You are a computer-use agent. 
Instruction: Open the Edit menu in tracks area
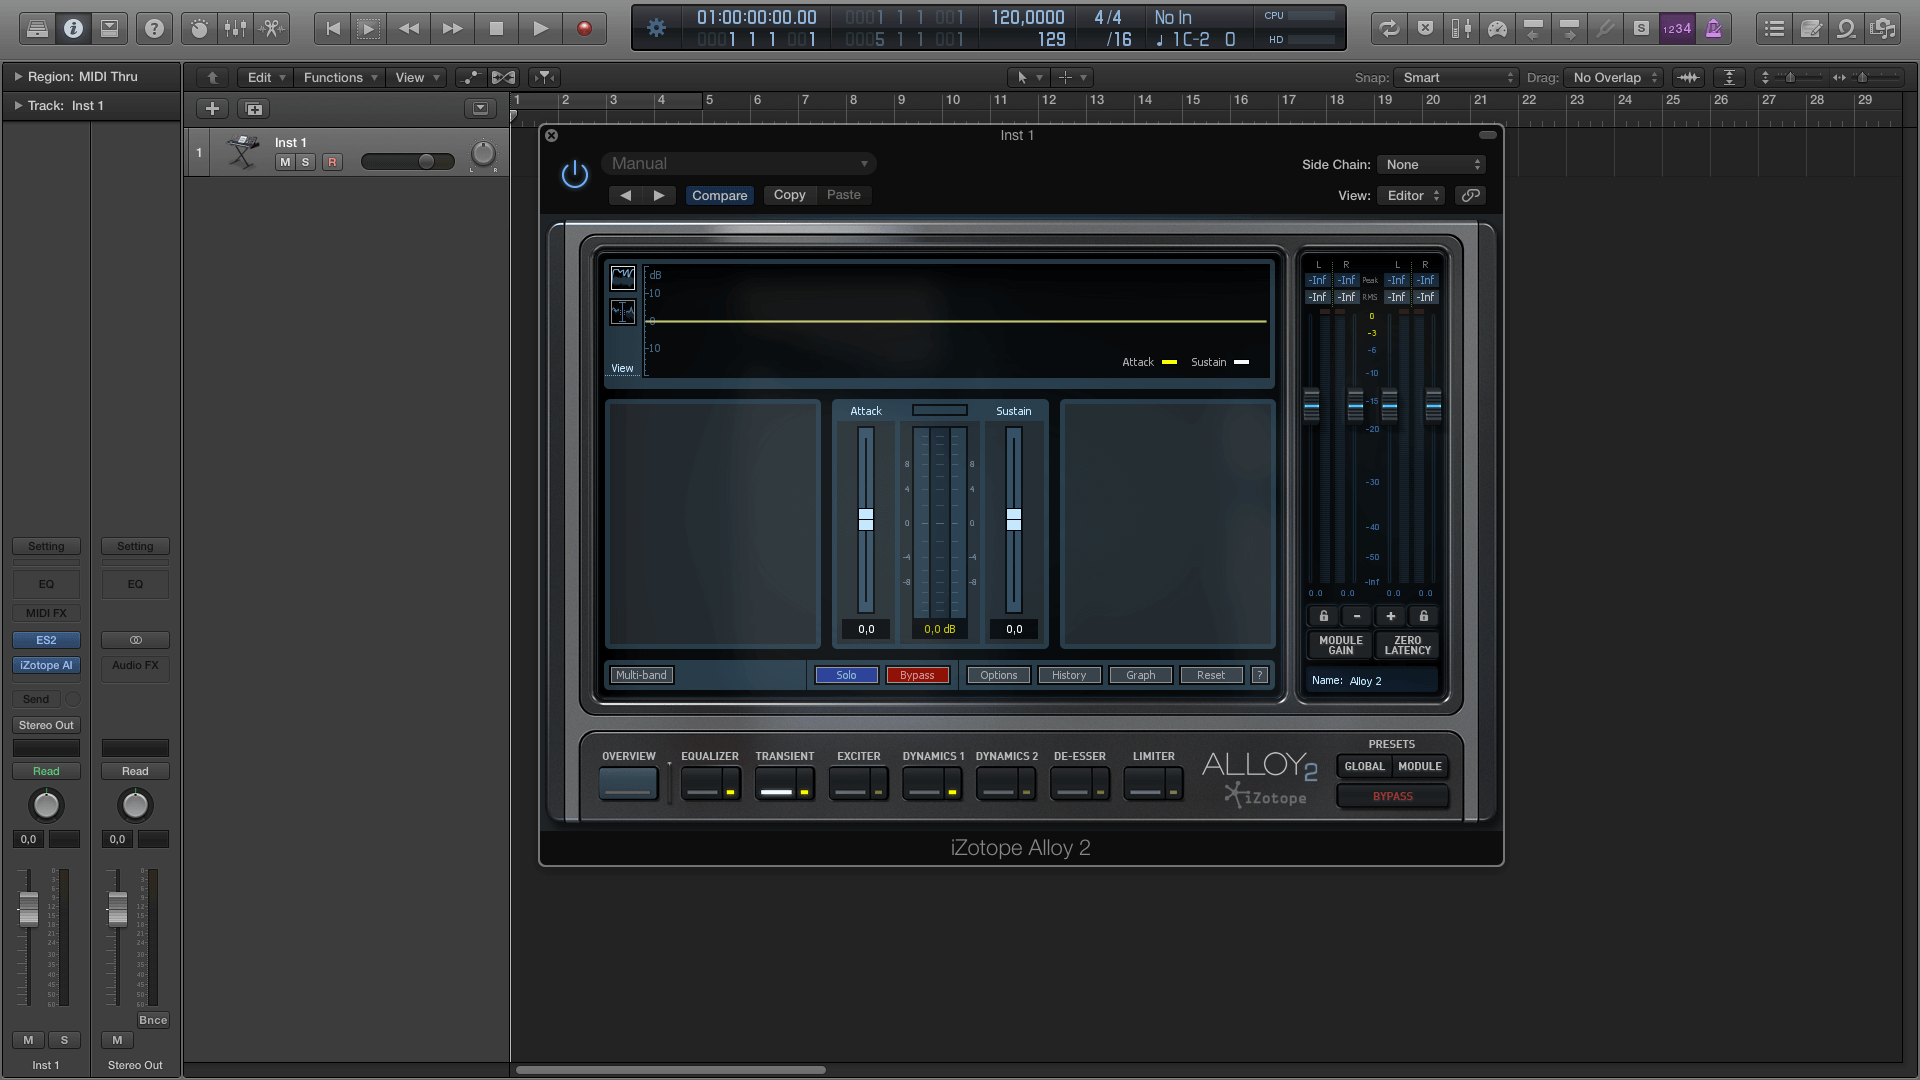[x=266, y=77]
